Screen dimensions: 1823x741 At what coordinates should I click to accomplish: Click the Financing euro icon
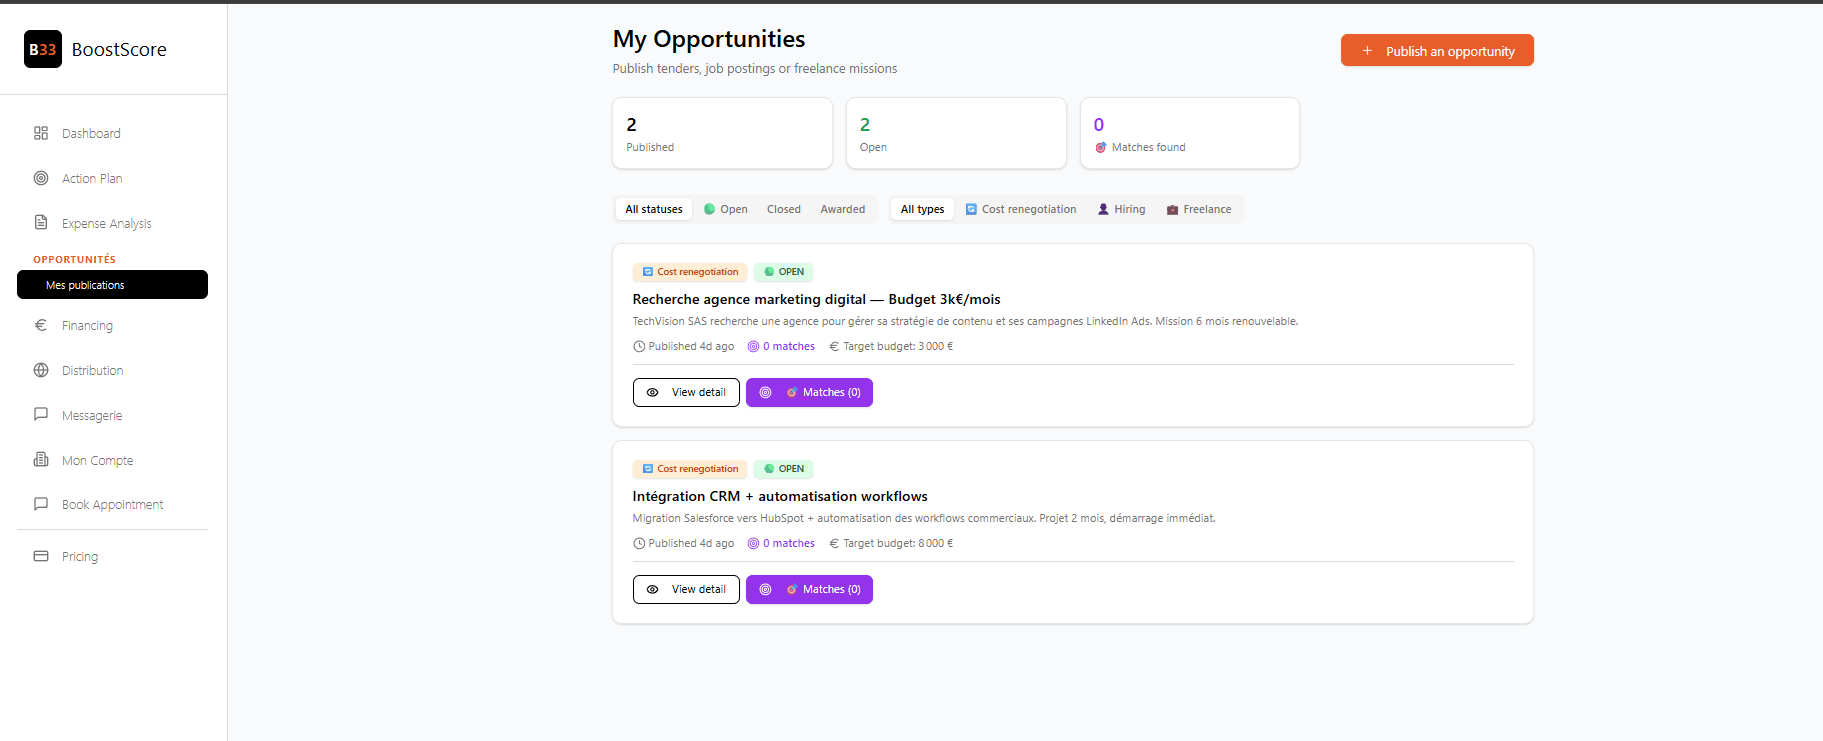[x=41, y=325]
